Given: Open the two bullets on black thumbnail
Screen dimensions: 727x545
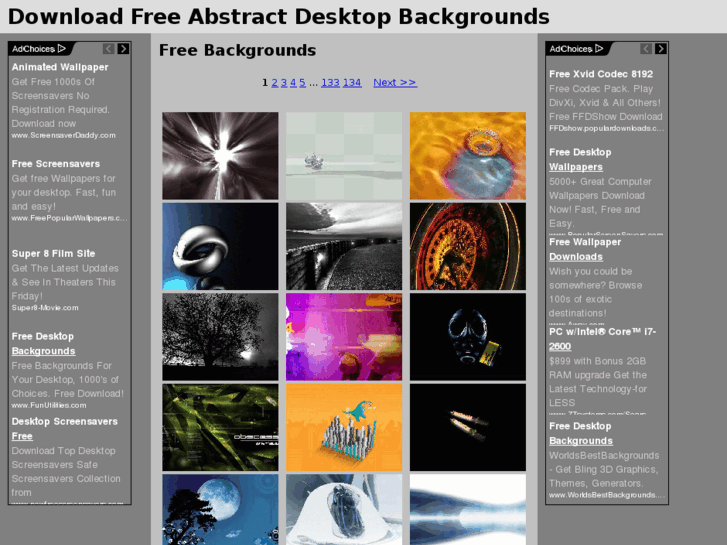Looking at the screenshot, I should (x=468, y=427).
